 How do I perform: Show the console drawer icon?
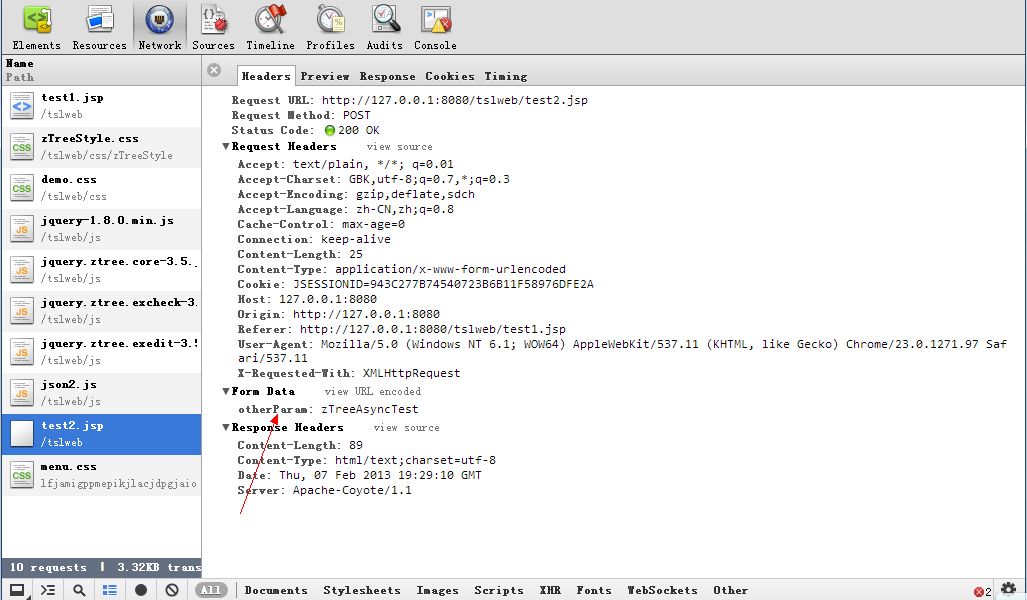(48, 590)
